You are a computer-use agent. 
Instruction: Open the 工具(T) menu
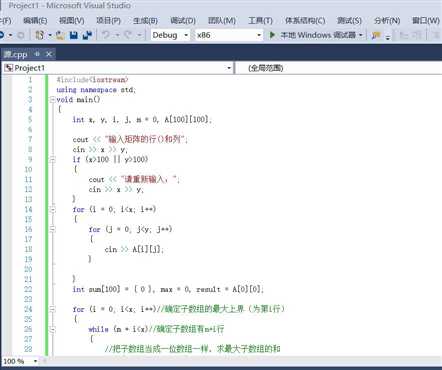point(260,21)
